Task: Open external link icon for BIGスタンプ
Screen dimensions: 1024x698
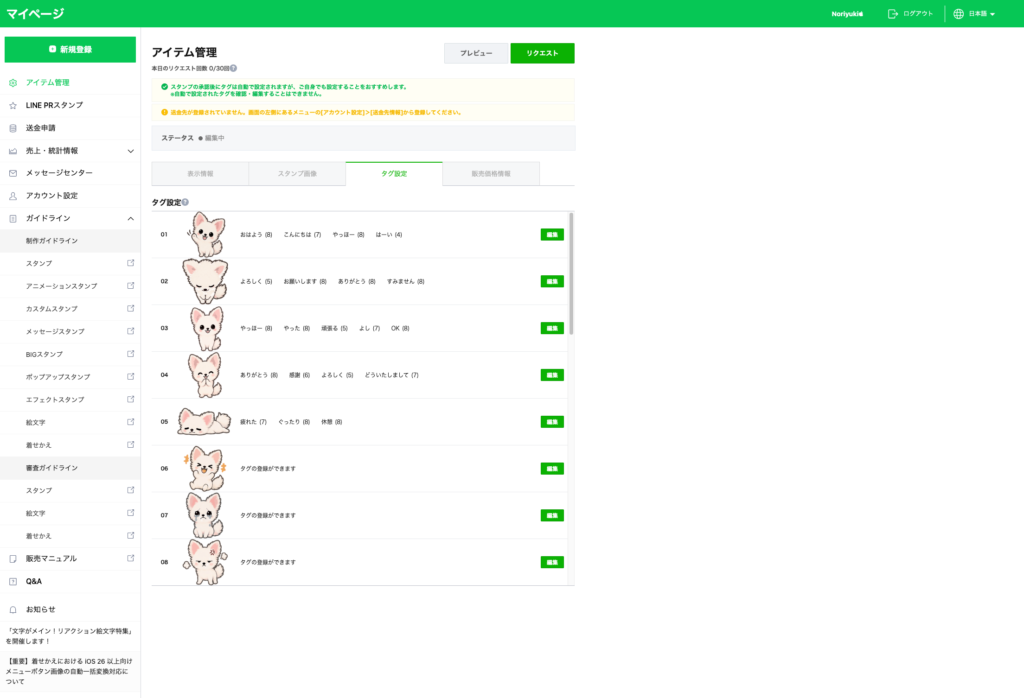Action: (131, 354)
